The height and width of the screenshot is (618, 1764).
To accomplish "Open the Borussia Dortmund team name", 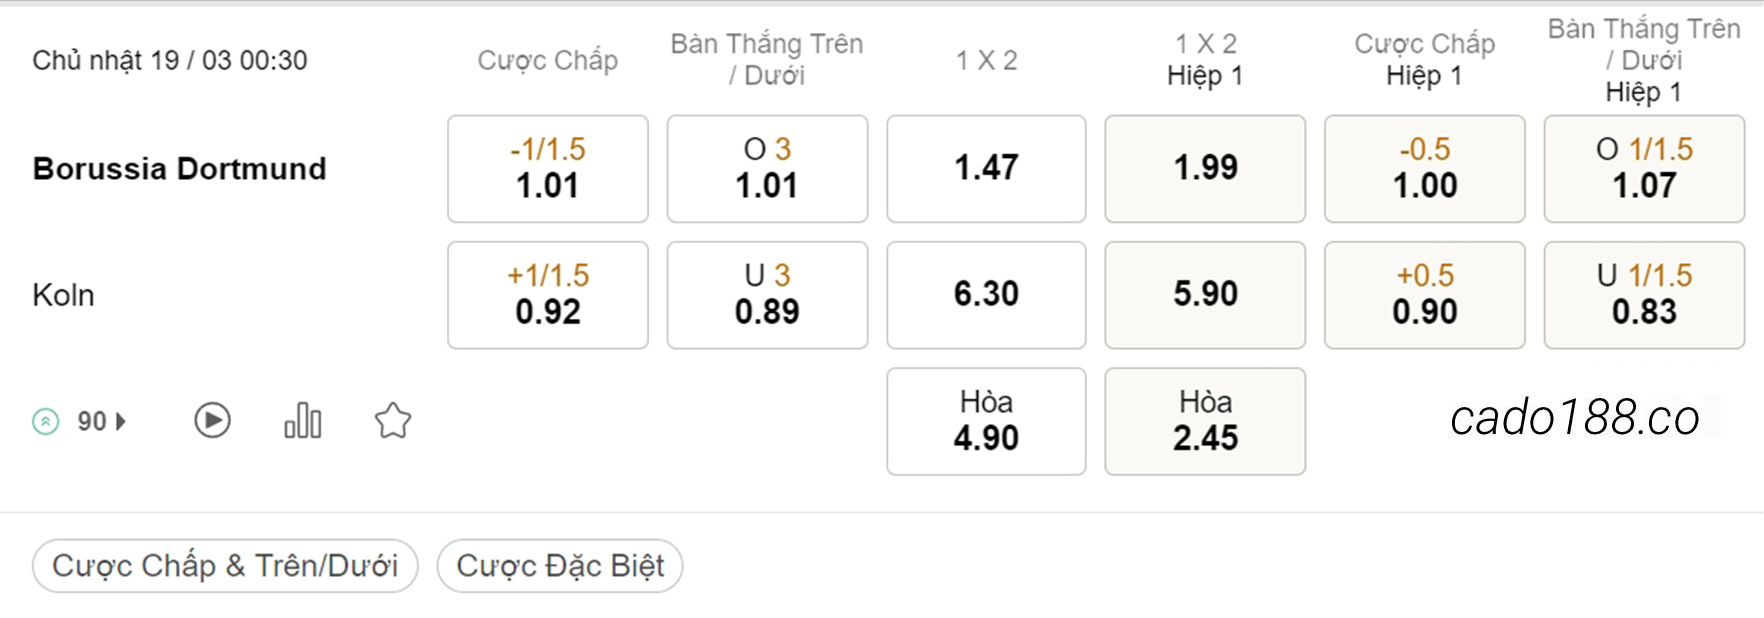I will pos(180,168).
